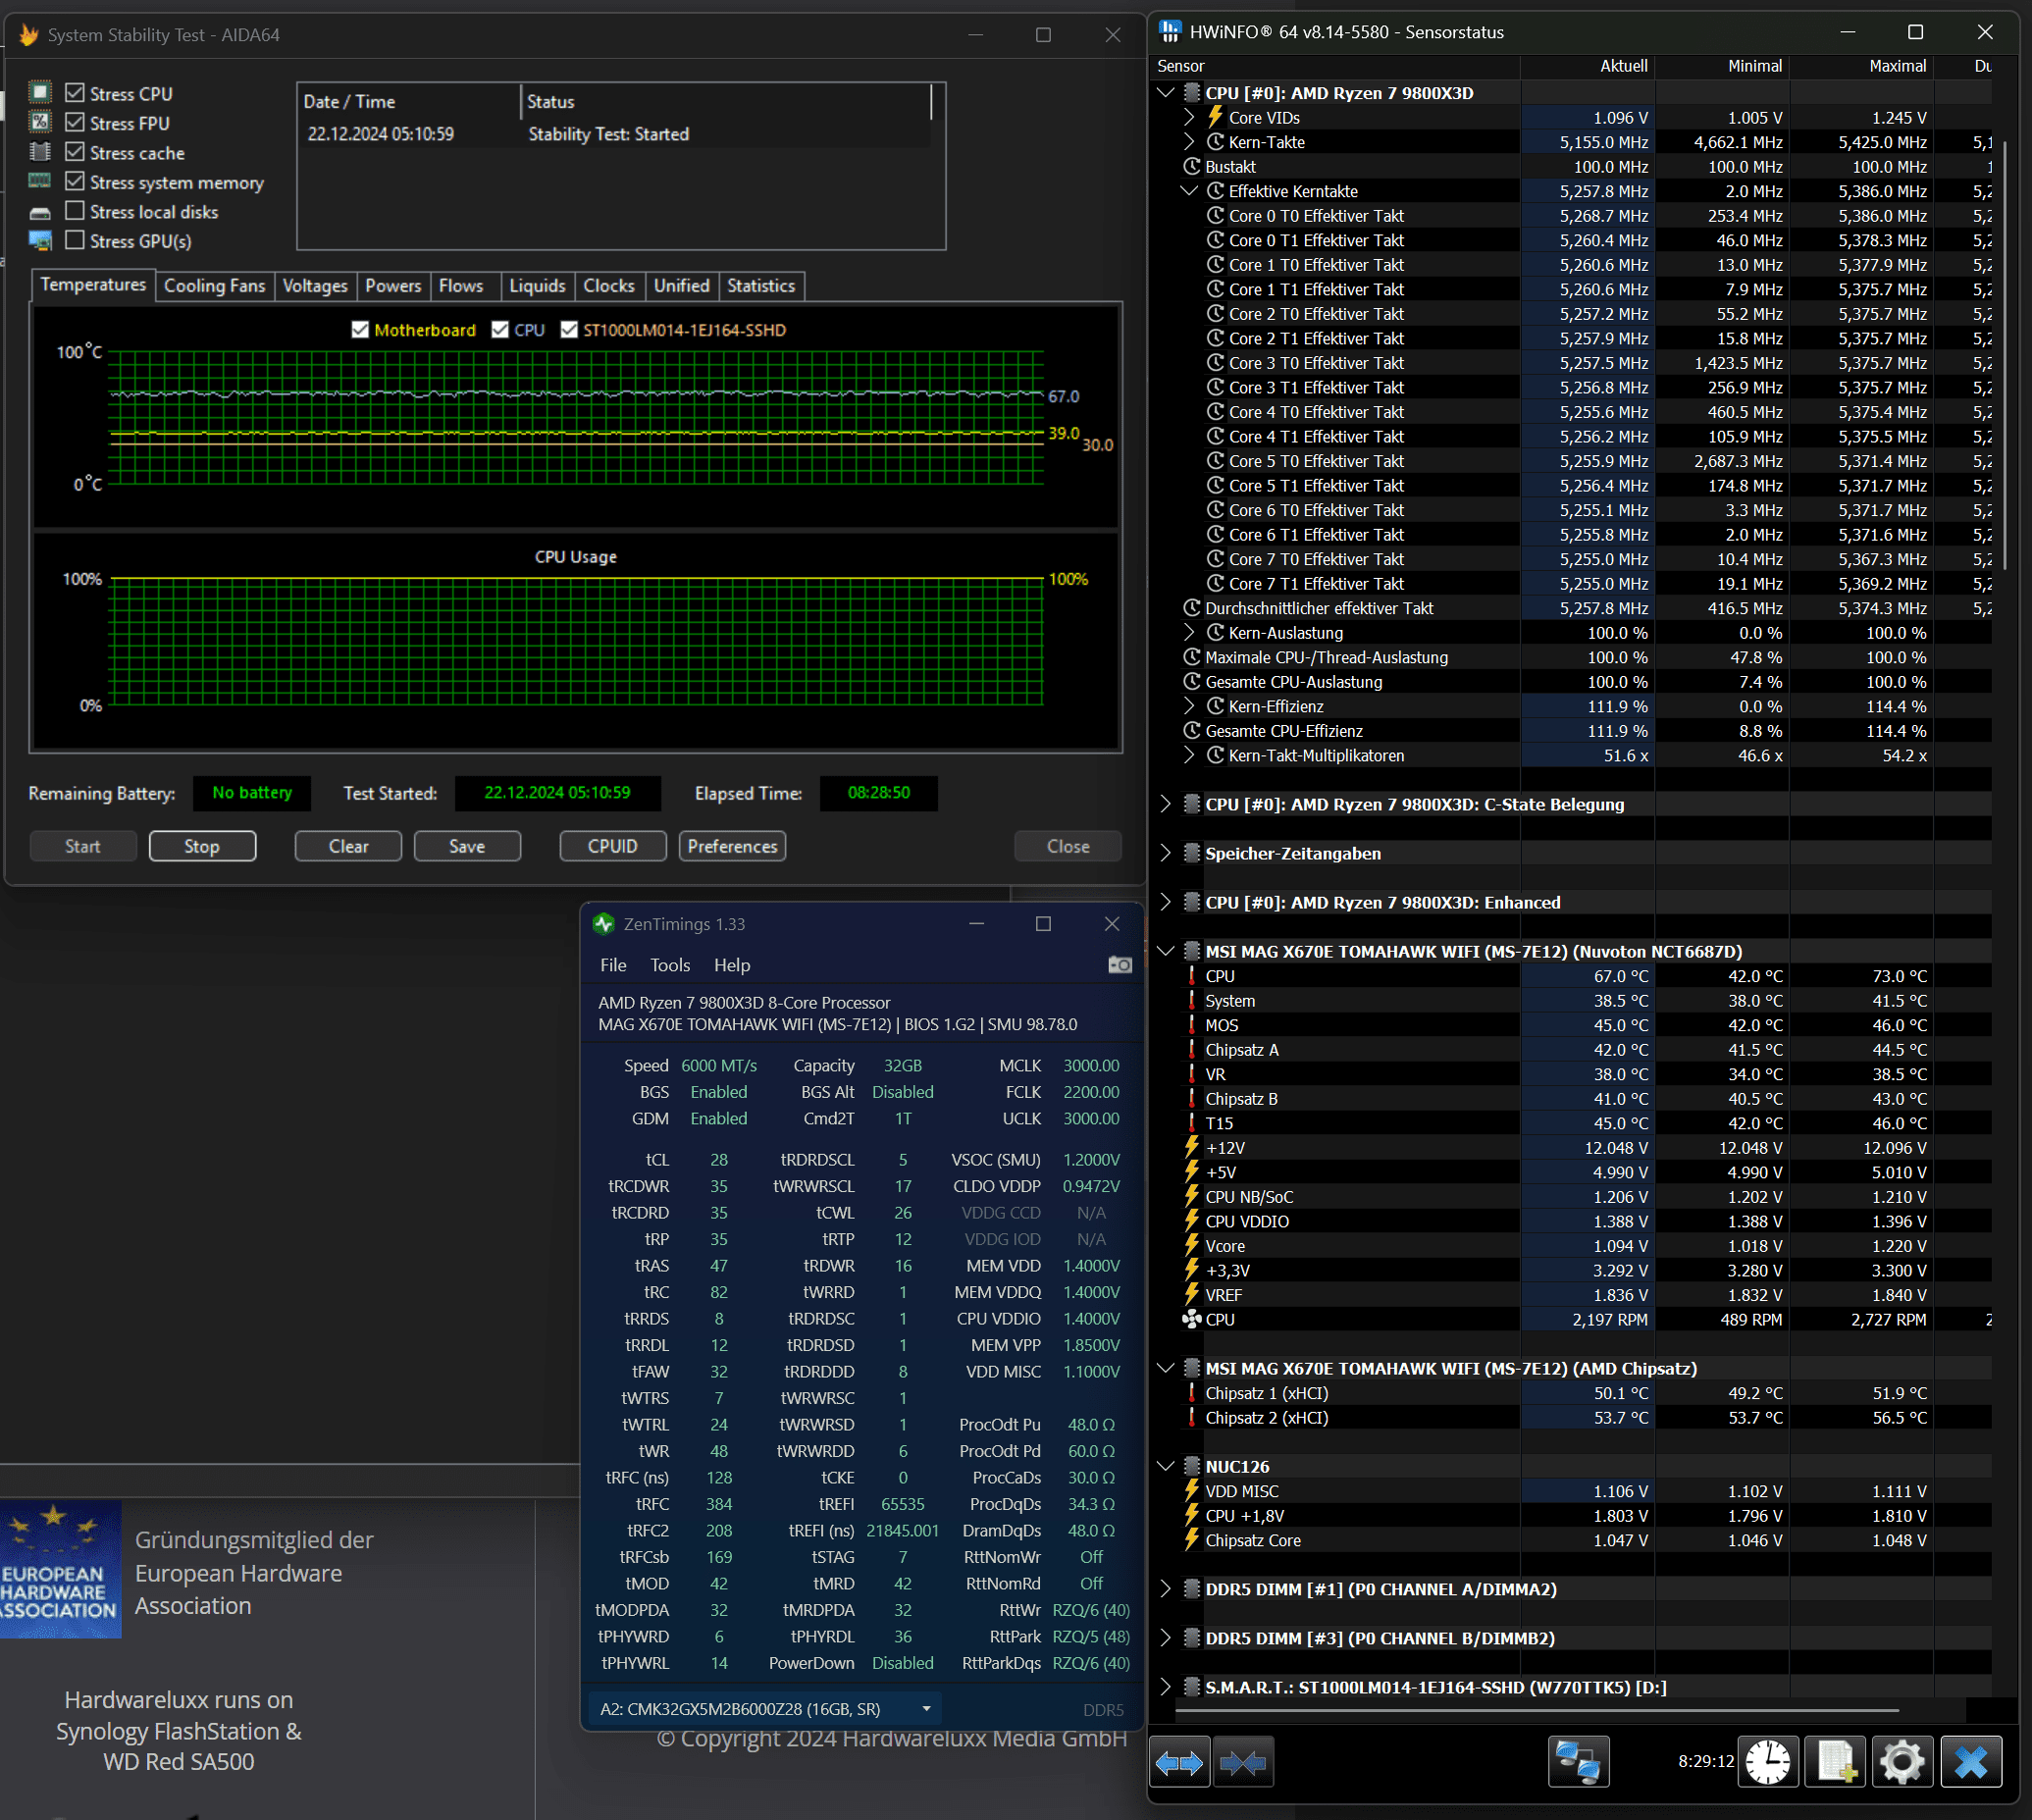
Task: Switch to Cooling Fans tab
Action: [214, 286]
